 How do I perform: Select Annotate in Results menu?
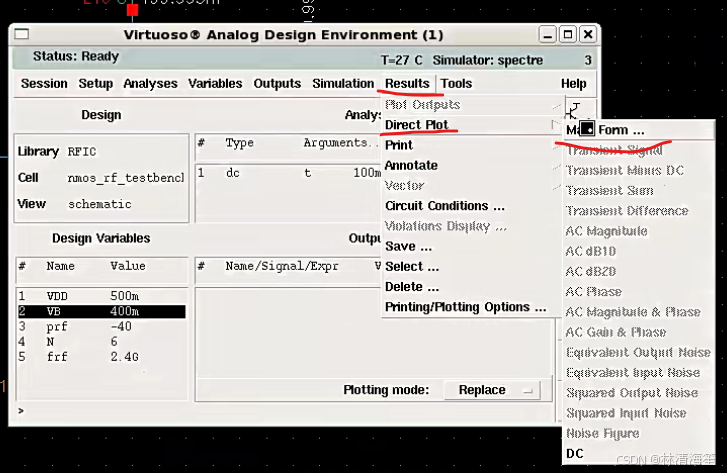click(471, 166)
